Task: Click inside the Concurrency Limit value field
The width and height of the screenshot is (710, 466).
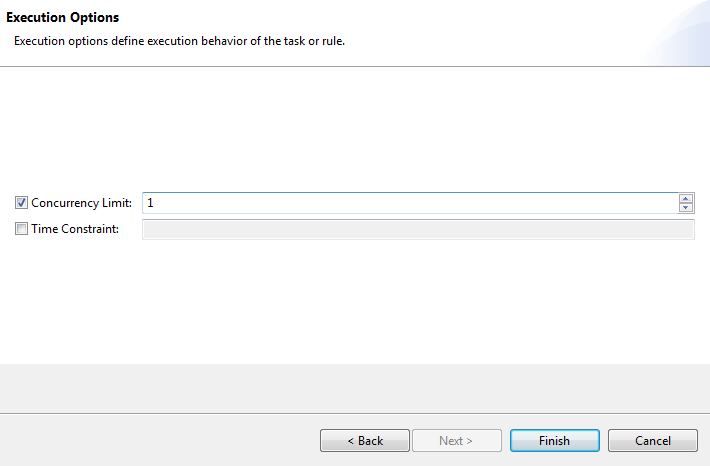Action: coord(410,203)
